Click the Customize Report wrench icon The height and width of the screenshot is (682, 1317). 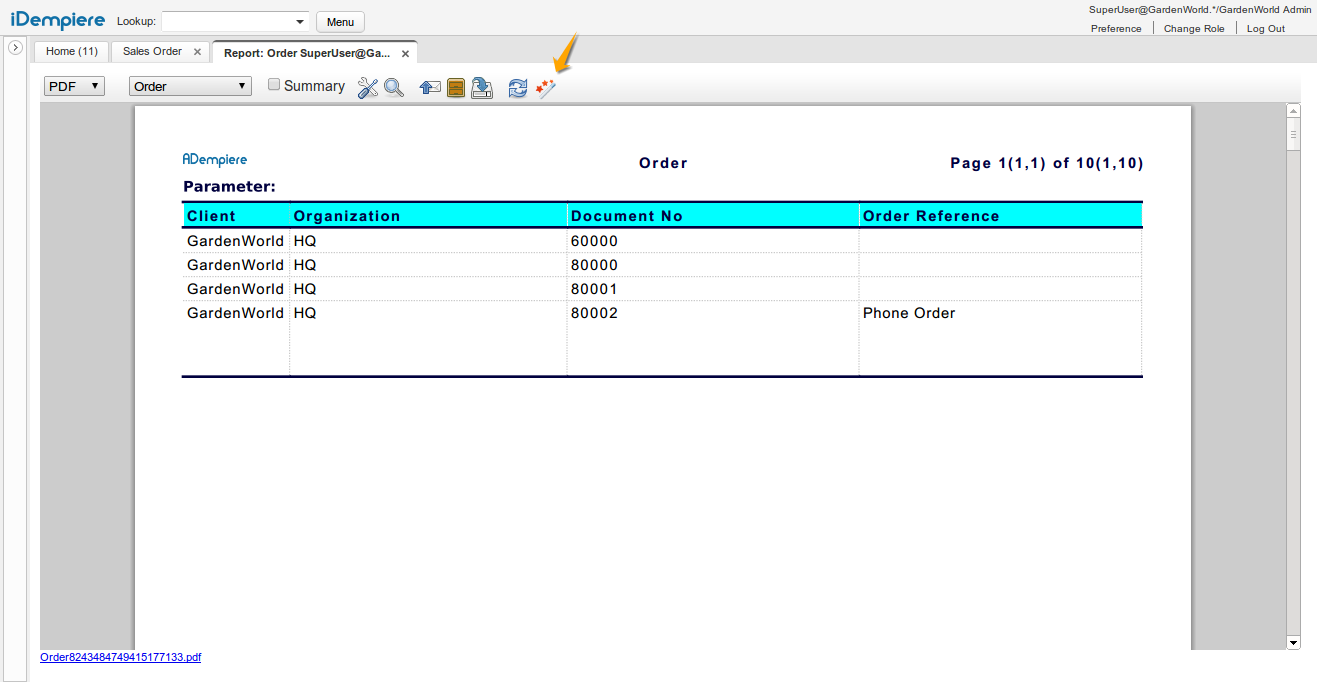click(367, 88)
